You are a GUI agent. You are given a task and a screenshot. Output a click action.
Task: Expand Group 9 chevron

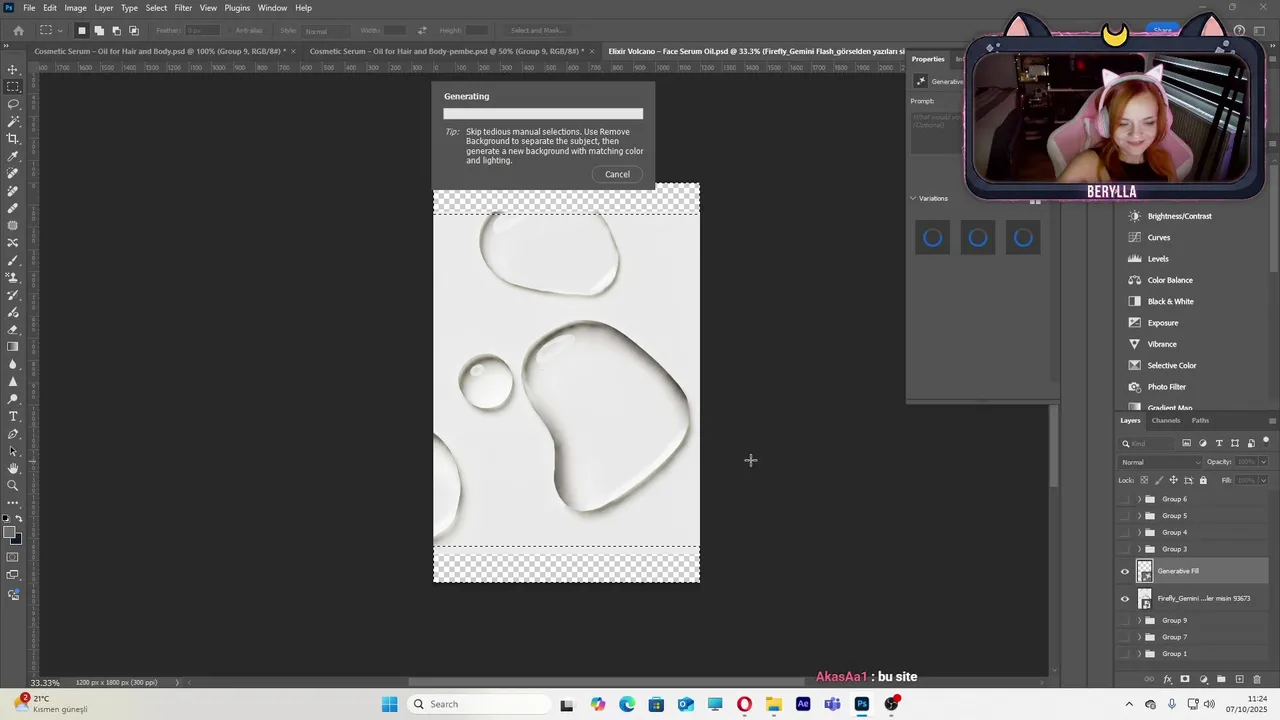[1139, 620]
